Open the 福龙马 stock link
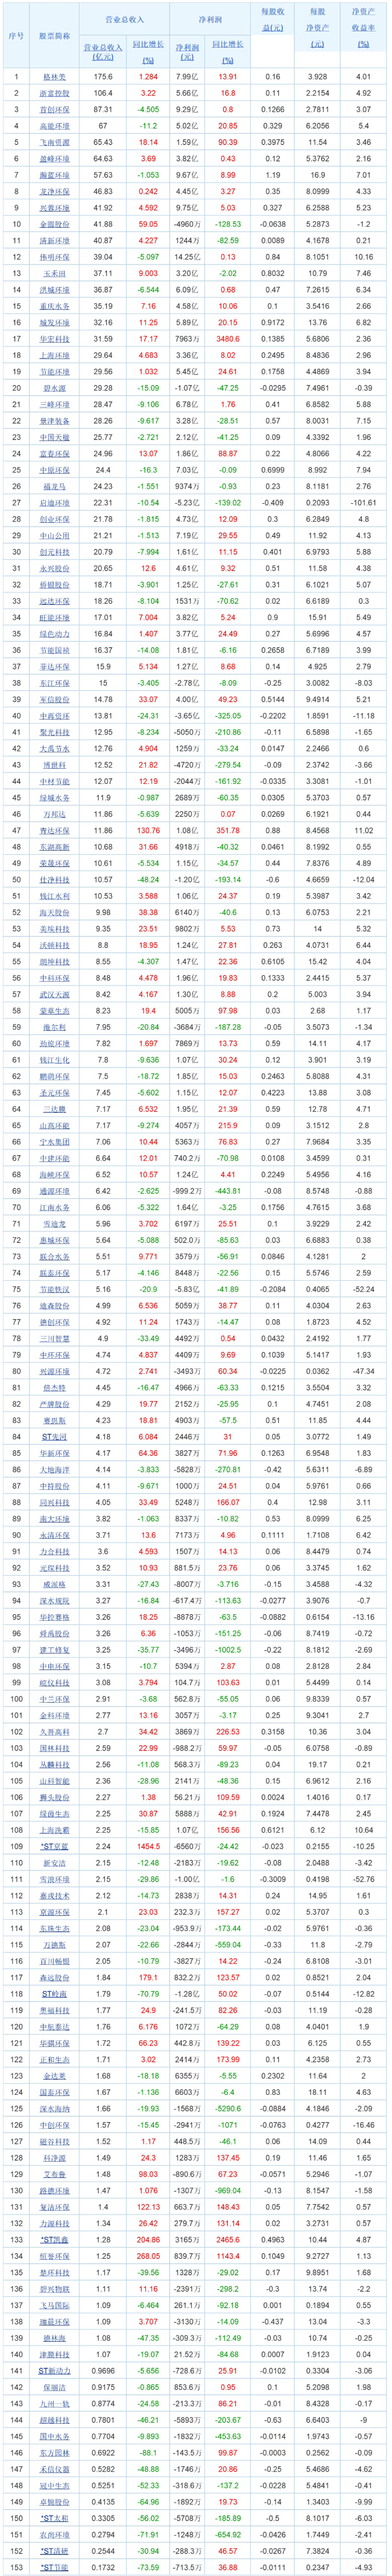The width and height of the screenshot is (392, 2576). pos(55,486)
